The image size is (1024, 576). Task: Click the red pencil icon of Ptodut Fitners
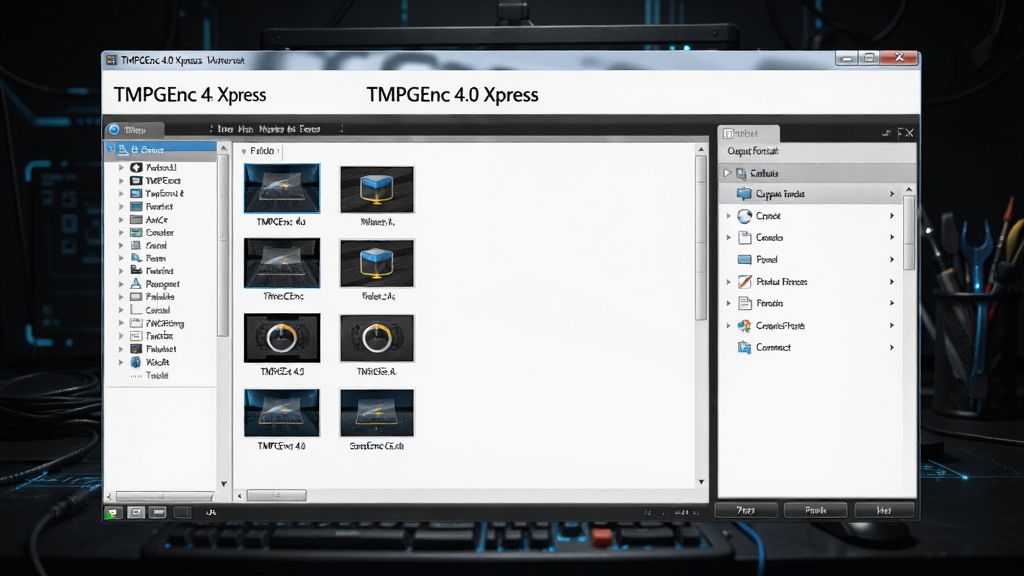pyautogui.click(x=744, y=281)
